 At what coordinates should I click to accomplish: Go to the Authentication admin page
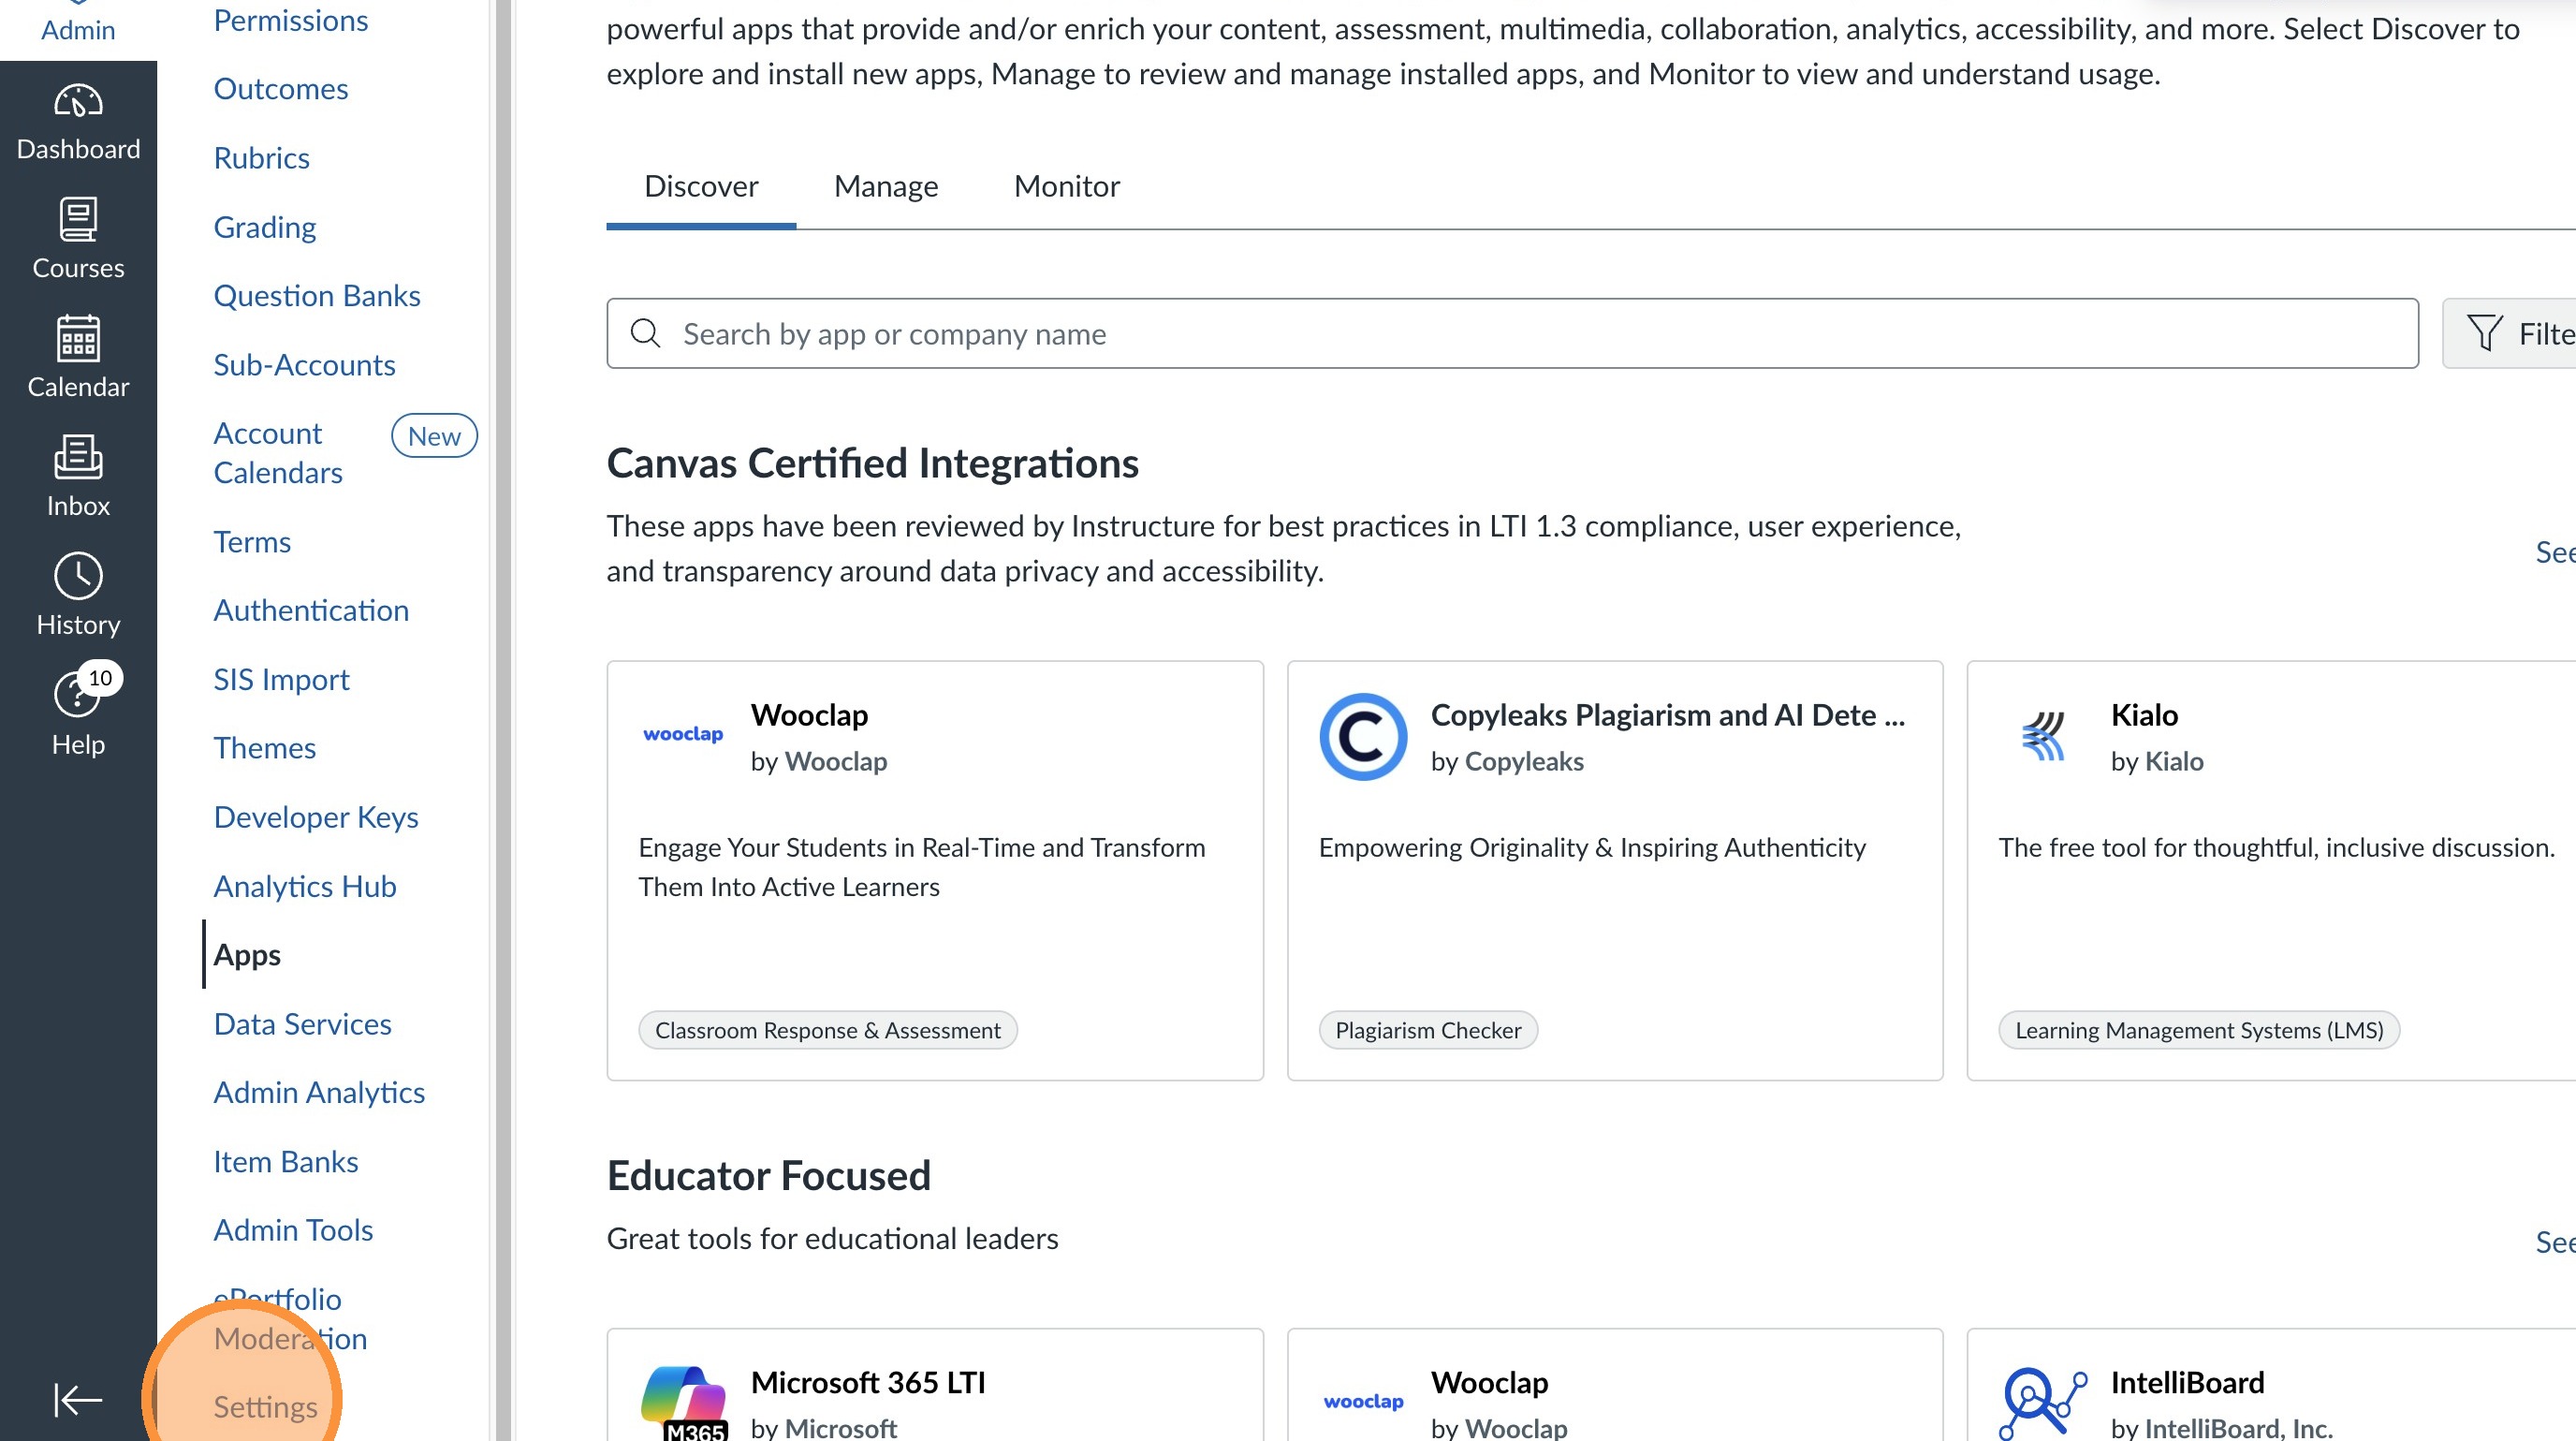311,610
